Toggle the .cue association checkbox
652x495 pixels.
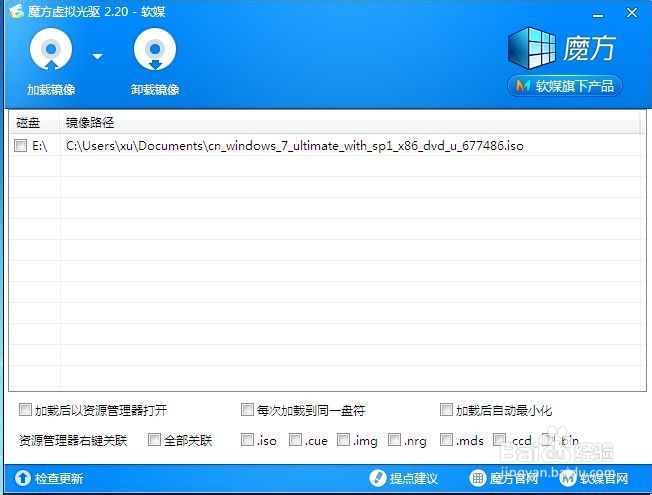pyautogui.click(x=295, y=440)
